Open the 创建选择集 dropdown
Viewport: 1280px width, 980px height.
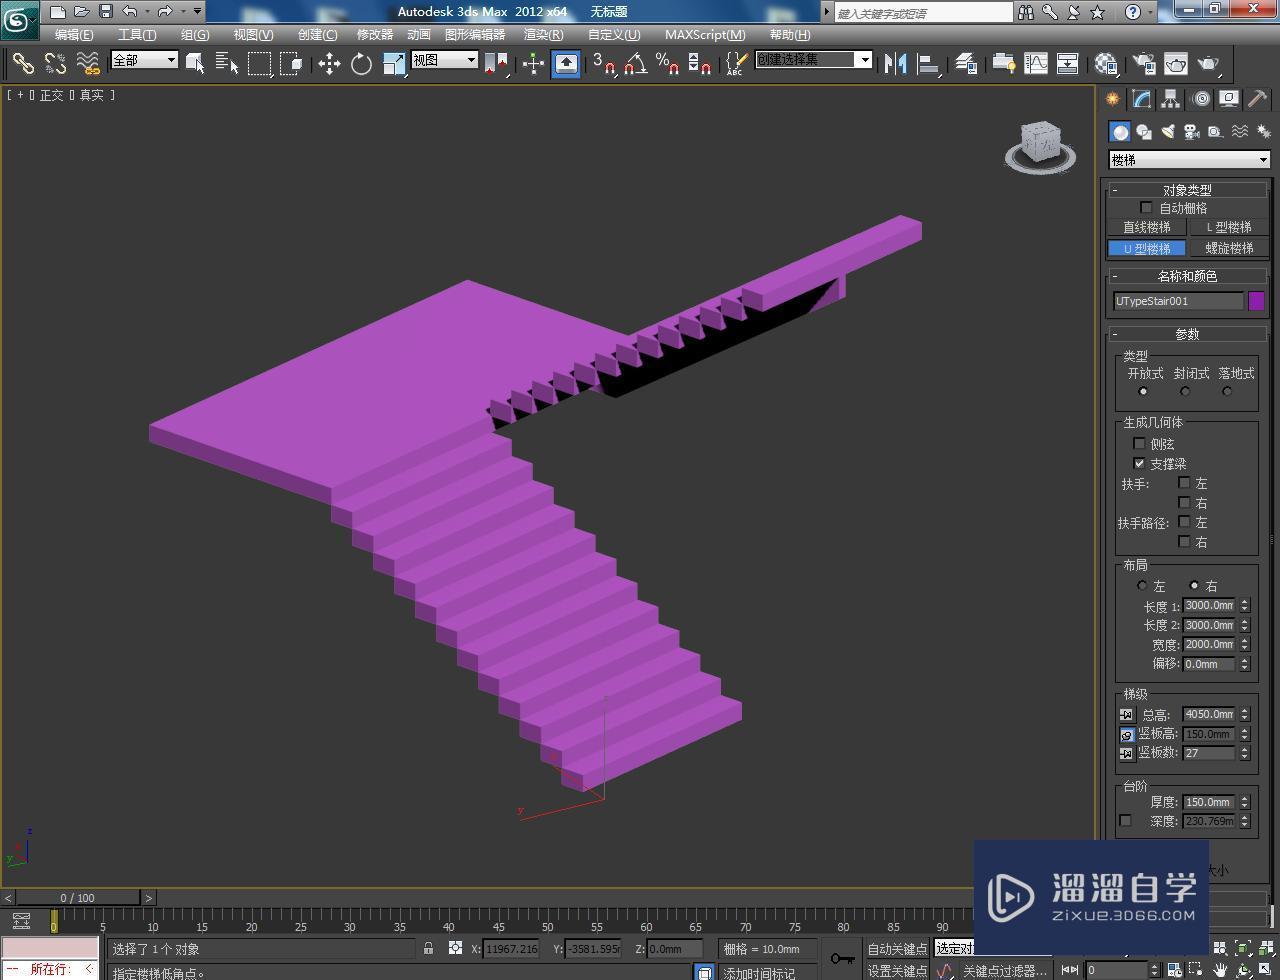tap(813, 60)
